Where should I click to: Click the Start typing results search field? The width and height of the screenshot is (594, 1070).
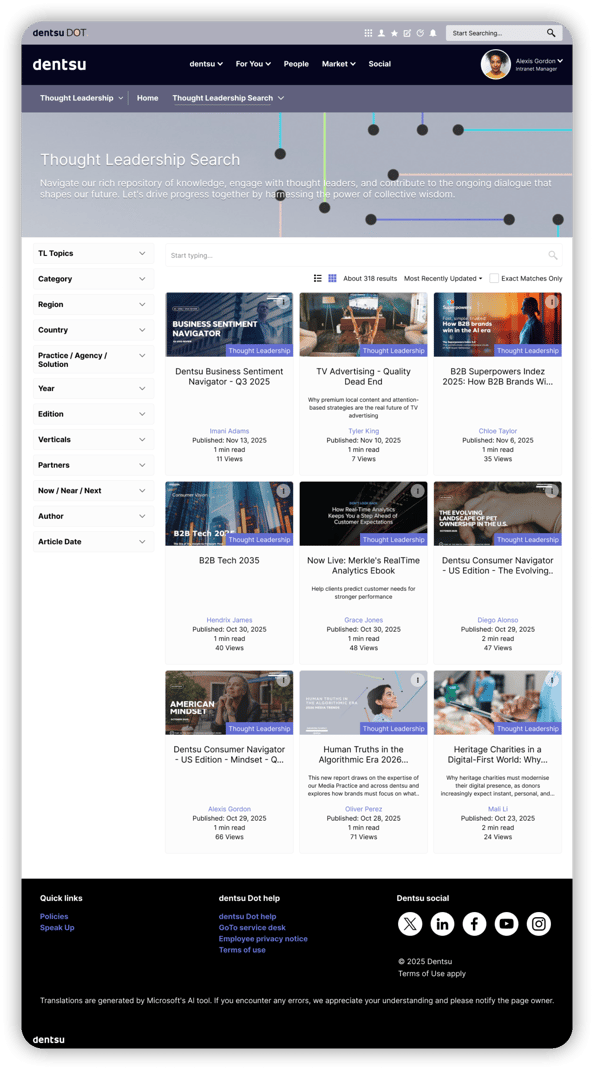click(x=364, y=255)
